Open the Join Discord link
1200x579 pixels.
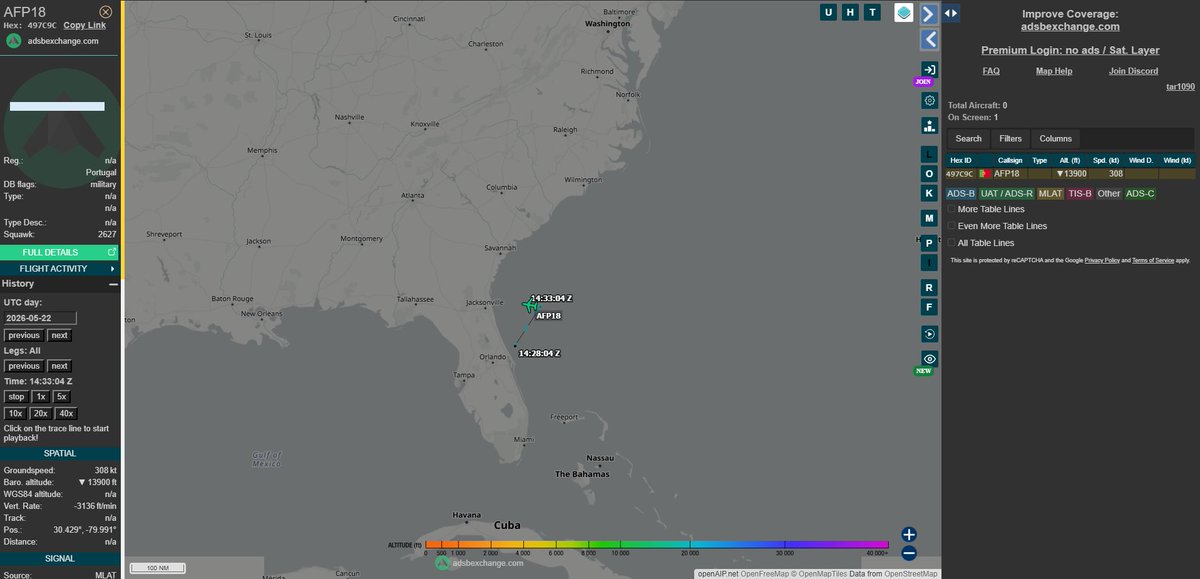click(1134, 71)
